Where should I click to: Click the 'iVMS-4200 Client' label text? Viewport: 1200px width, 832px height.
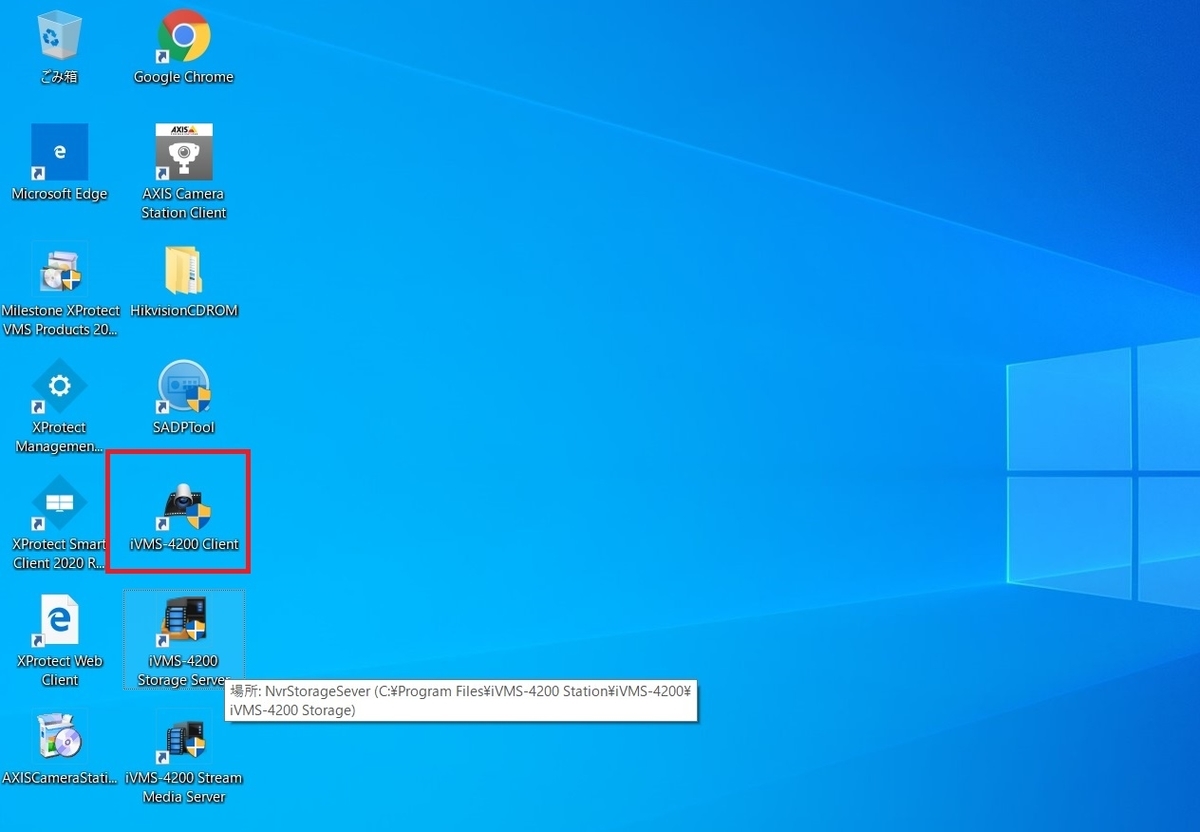coord(184,544)
